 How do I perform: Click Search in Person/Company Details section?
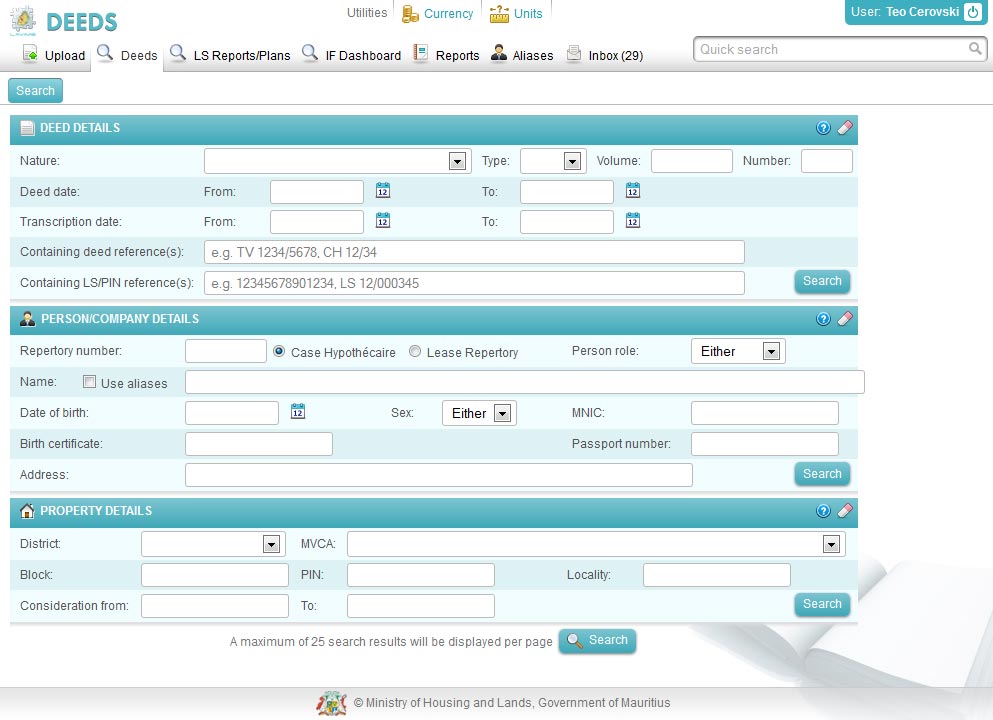pos(822,474)
